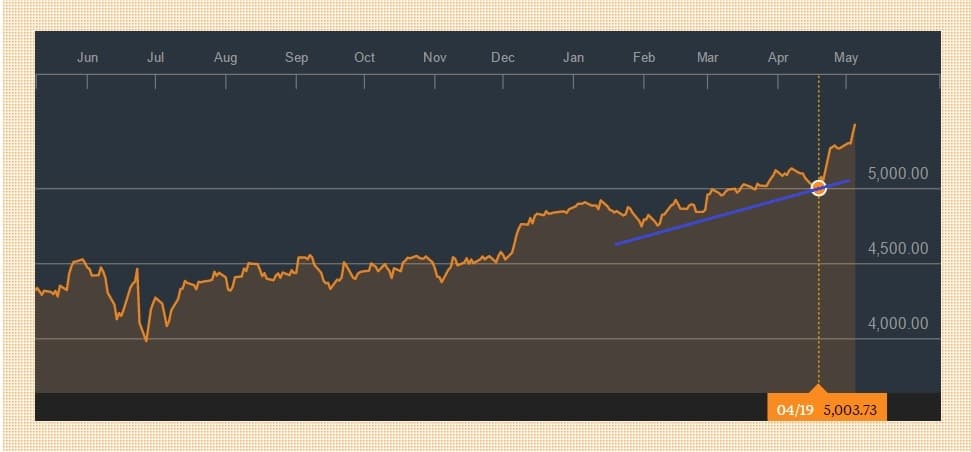Image resolution: width=971 pixels, height=452 pixels.
Task: Click the vertical dashed crosshair line
Action: (819, 300)
